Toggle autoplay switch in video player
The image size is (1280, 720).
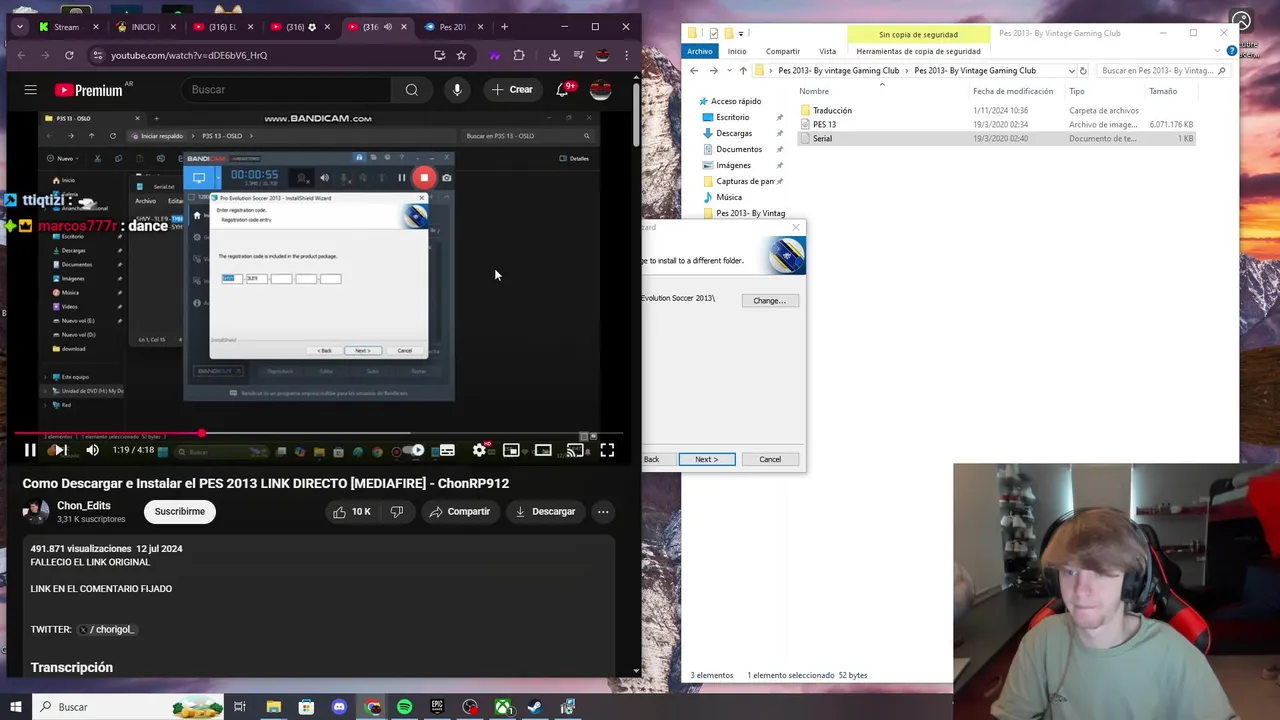415,450
